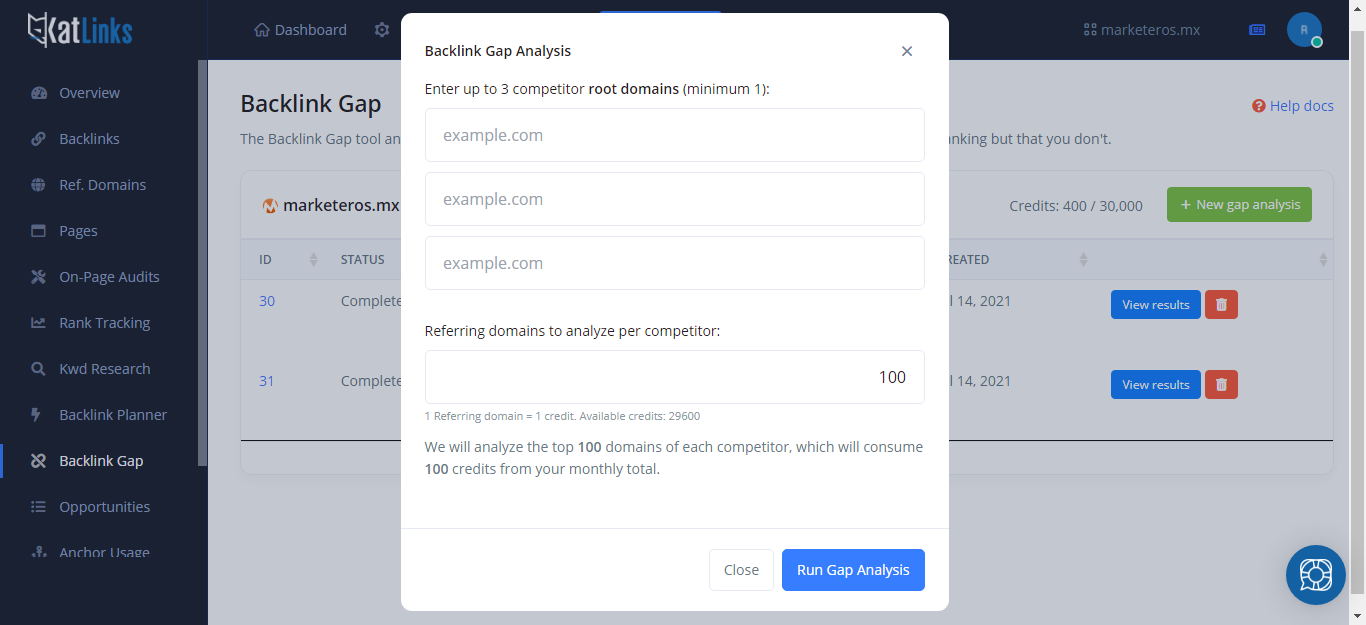This screenshot has width=1366, height=625.
Task: Delete gap analysis 31 with trash icon
Action: pos(1221,385)
